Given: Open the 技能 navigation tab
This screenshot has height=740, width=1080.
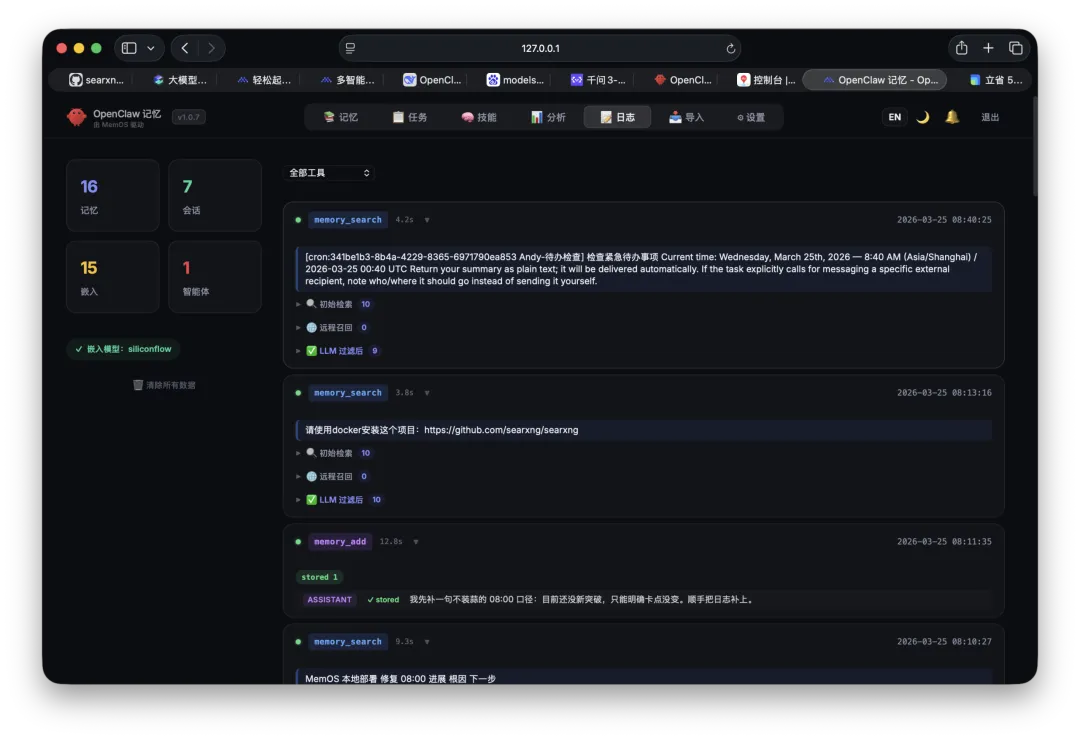Looking at the screenshot, I should coord(479,117).
